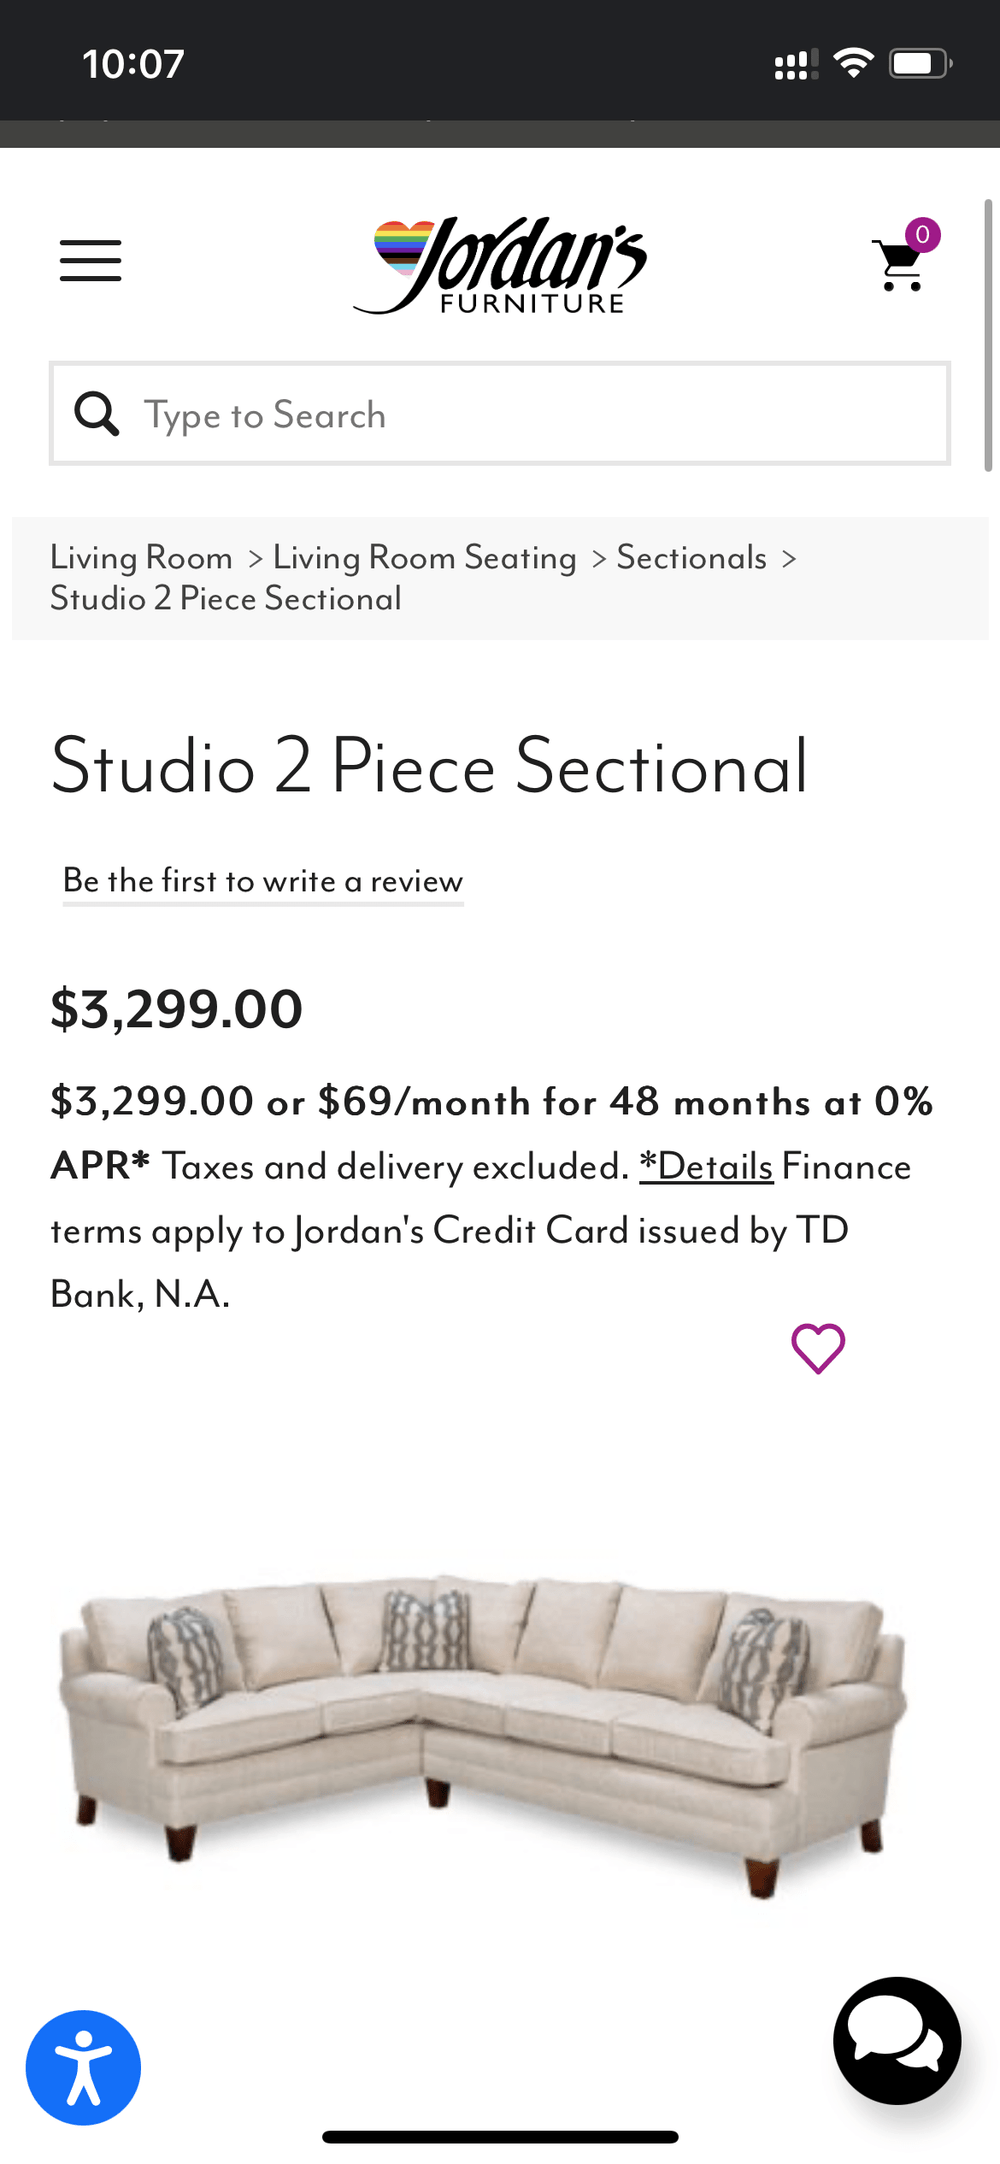
Task: Open the *Details financing link
Action: [x=706, y=1166]
